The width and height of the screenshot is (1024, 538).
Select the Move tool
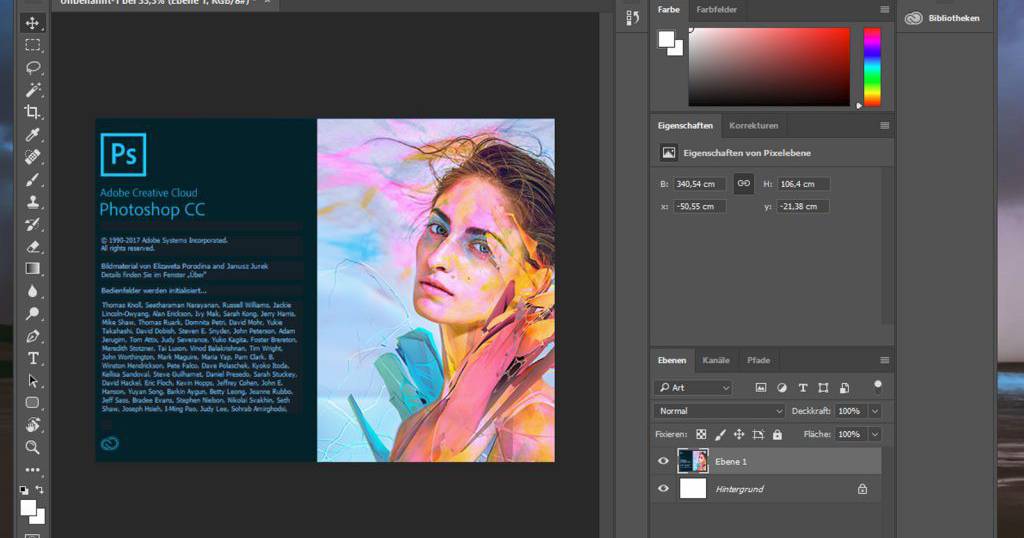[32, 23]
